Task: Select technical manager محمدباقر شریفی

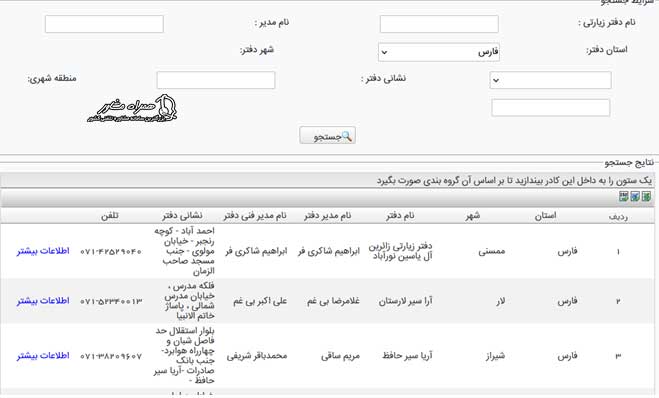Action: tap(257, 356)
